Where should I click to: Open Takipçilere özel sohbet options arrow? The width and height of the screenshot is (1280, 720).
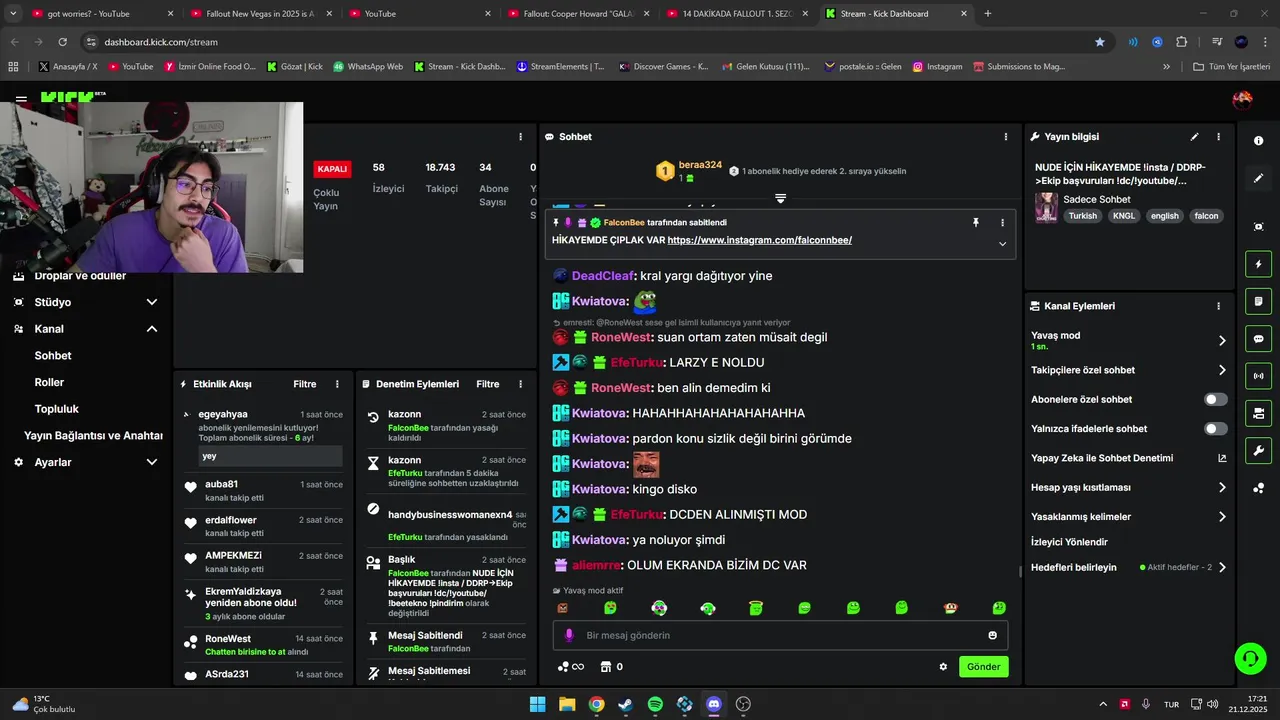1222,370
